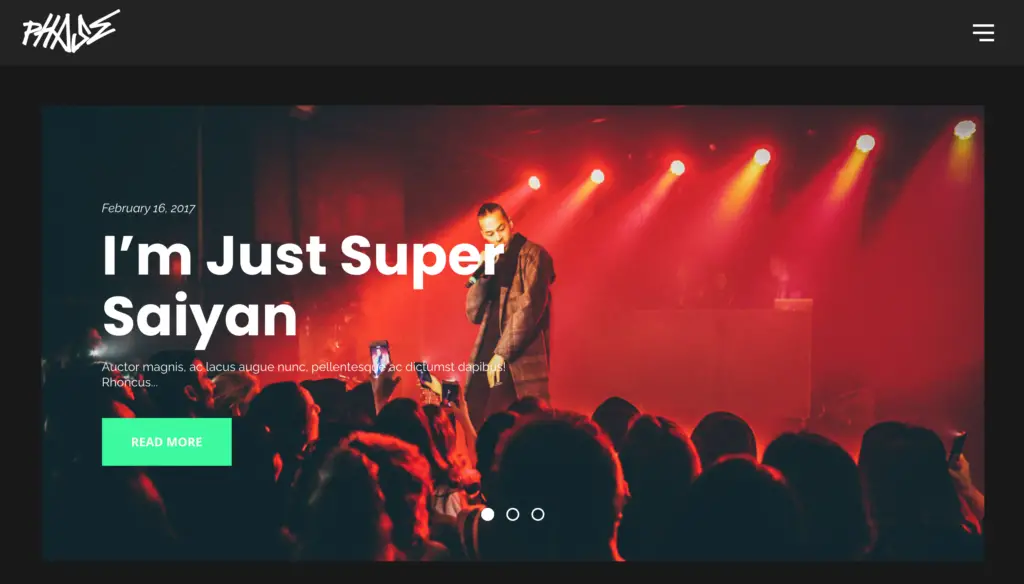Image resolution: width=1024 pixels, height=584 pixels.
Task: Open the "I'm Just Super Saiyan" headline
Action: click(303, 287)
